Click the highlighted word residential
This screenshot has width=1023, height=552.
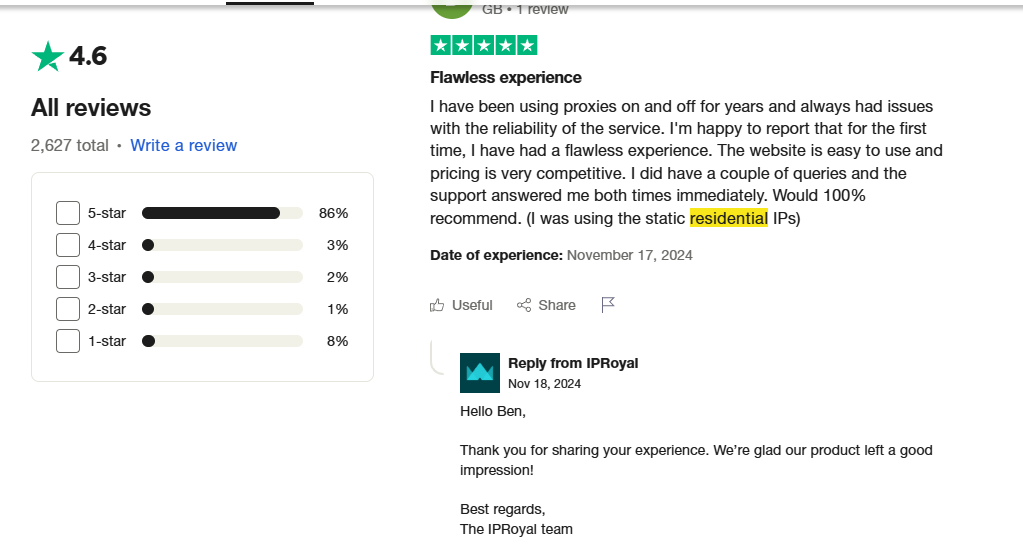pos(729,219)
